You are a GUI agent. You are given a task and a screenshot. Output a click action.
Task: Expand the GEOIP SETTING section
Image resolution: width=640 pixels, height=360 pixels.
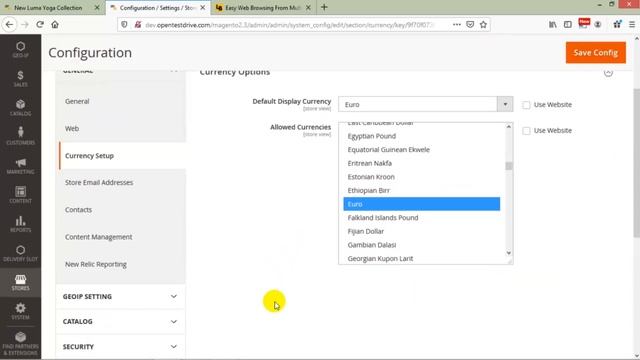(x=120, y=296)
